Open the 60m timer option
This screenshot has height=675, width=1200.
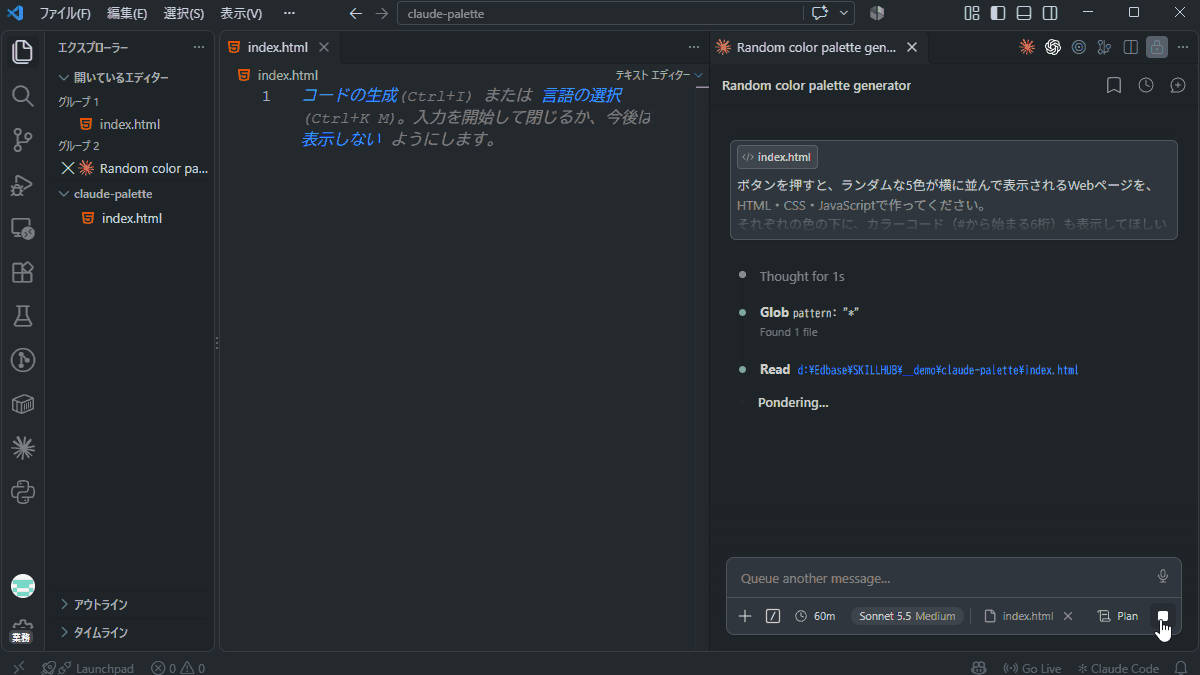pos(815,616)
